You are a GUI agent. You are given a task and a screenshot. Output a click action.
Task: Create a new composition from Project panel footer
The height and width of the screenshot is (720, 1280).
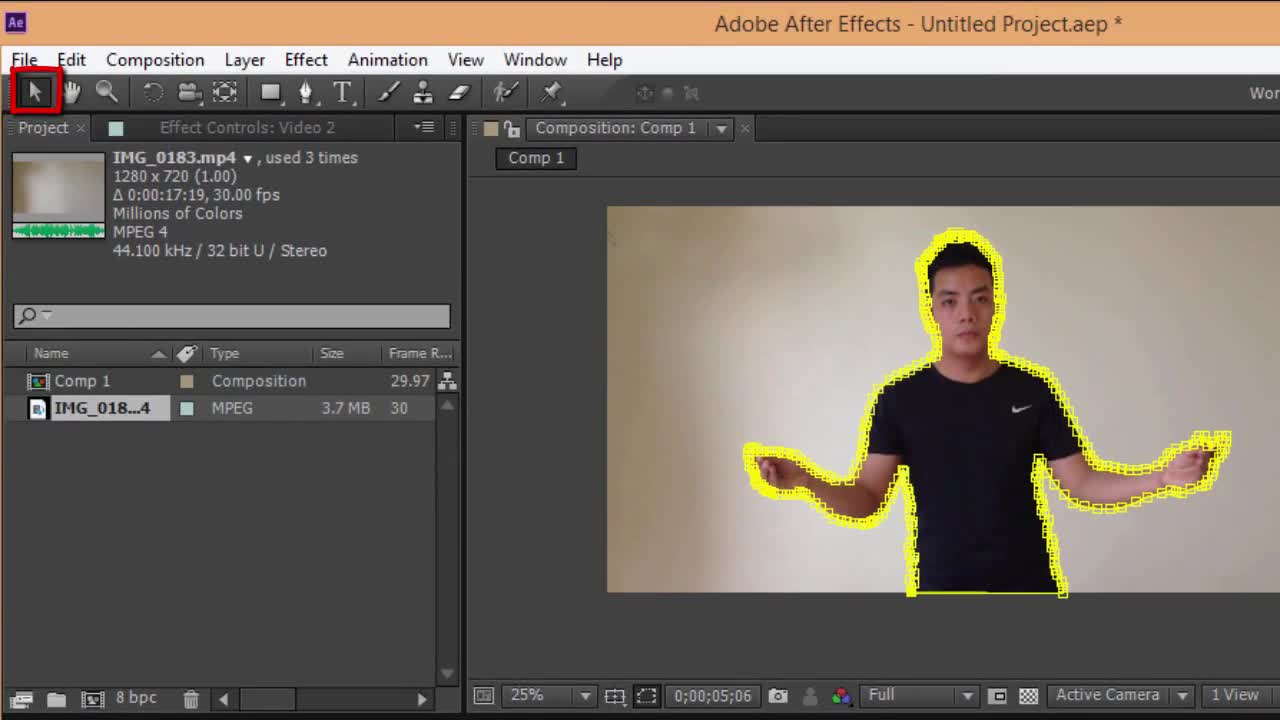pos(92,699)
